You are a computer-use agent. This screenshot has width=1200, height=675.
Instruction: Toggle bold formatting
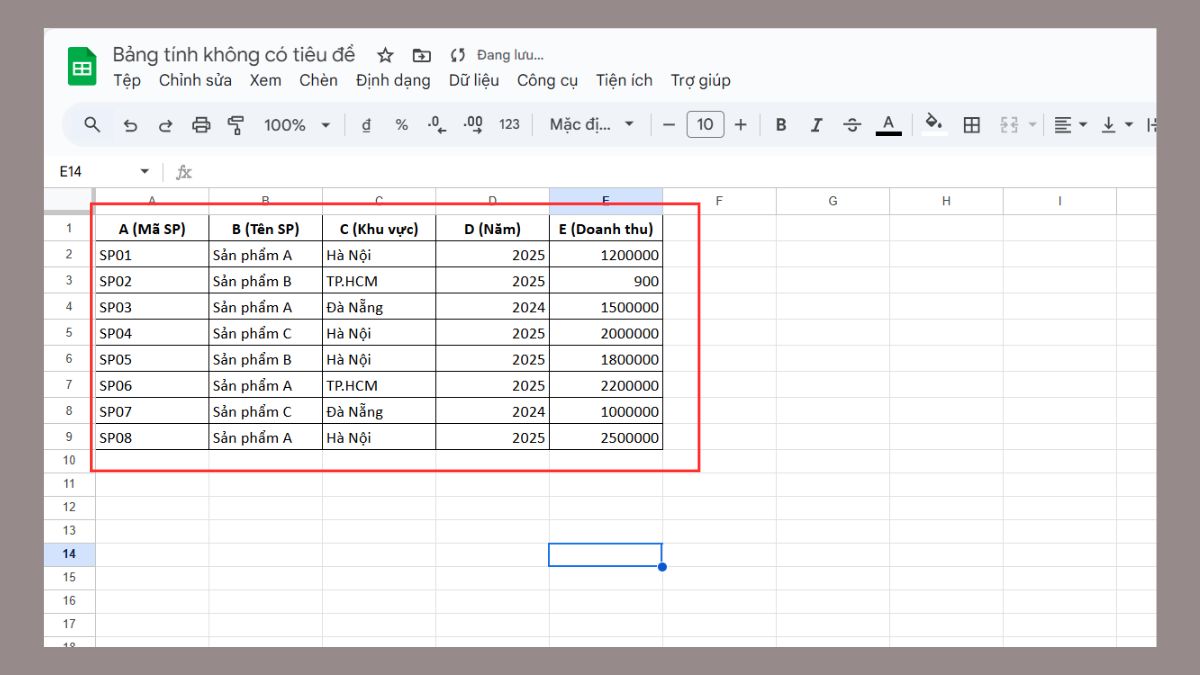click(x=781, y=125)
